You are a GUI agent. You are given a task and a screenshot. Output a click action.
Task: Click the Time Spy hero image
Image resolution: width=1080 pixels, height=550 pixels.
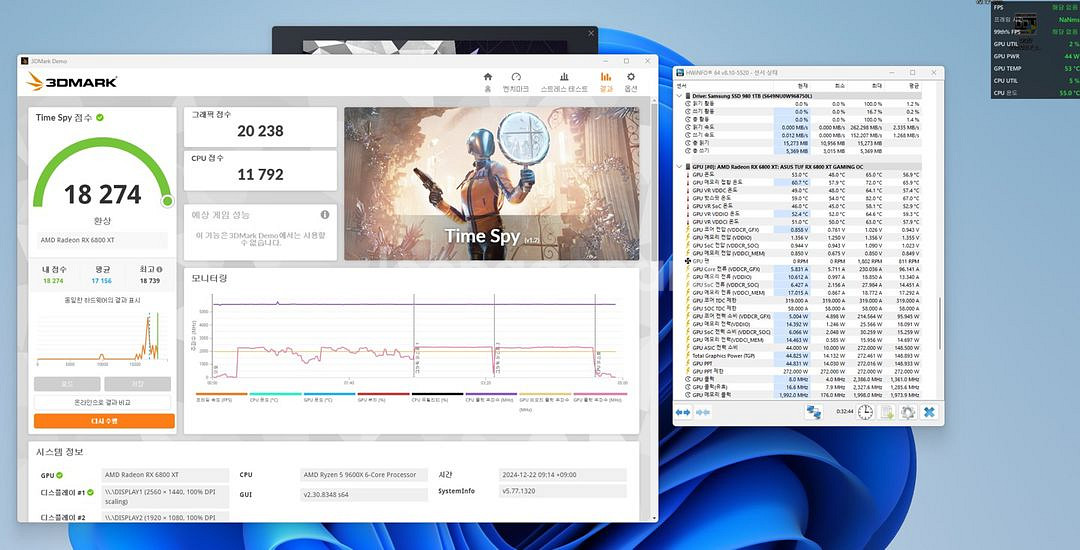pos(492,183)
